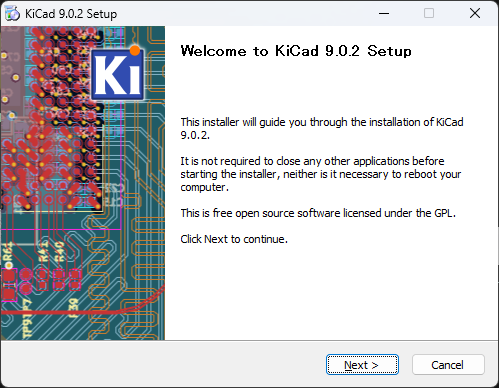This screenshot has width=499, height=388.
Task: Click the 'It is not required' paragraph
Action: [x=321, y=174]
